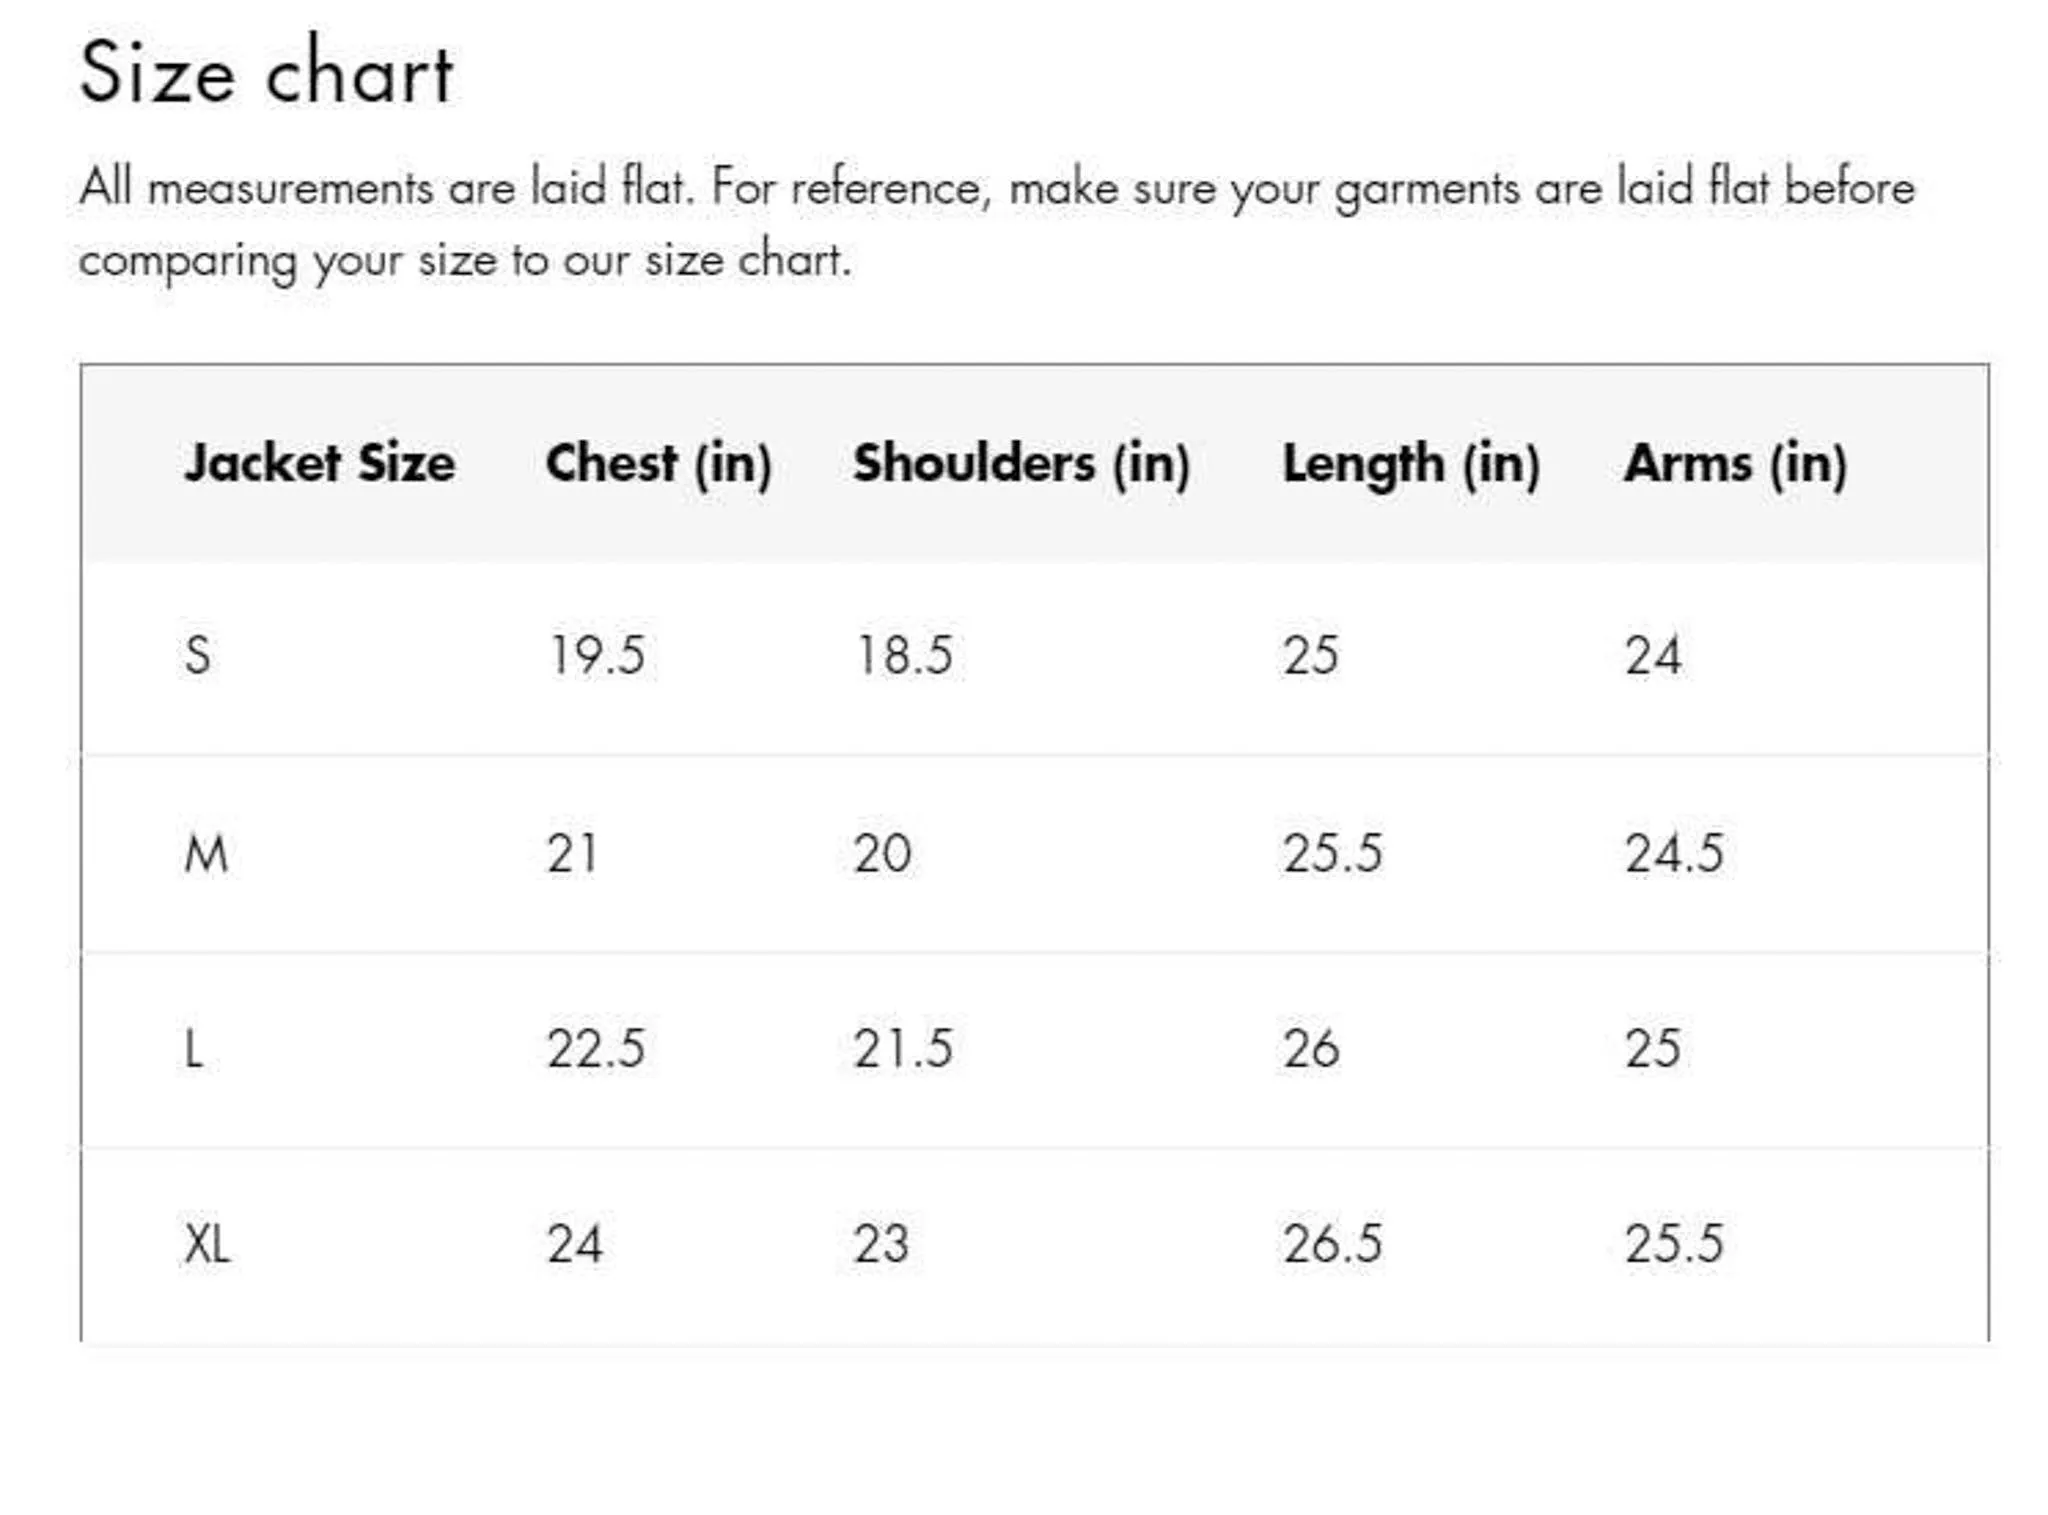Viewport: 2048px width, 1515px height.
Task: Click the Shoulders (in) column header
Action: [x=1021, y=464]
